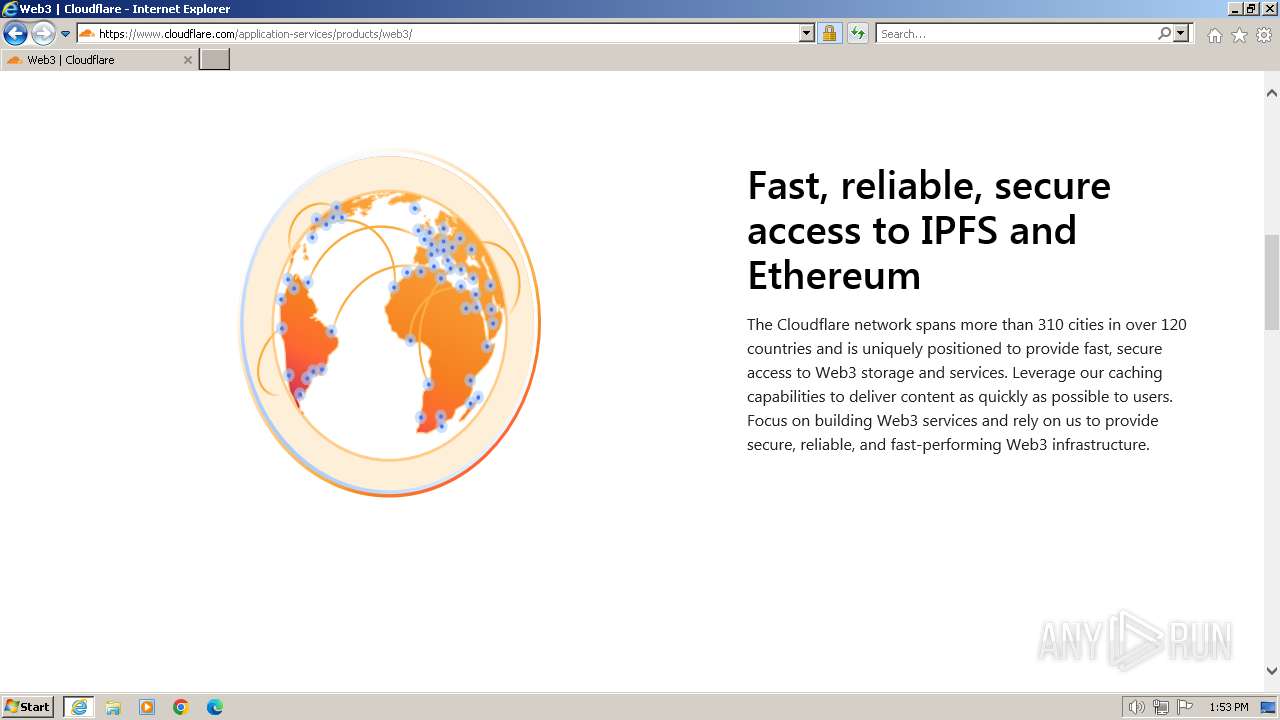Click the Refresh page button
This screenshot has width=1280, height=720.
(857, 33)
